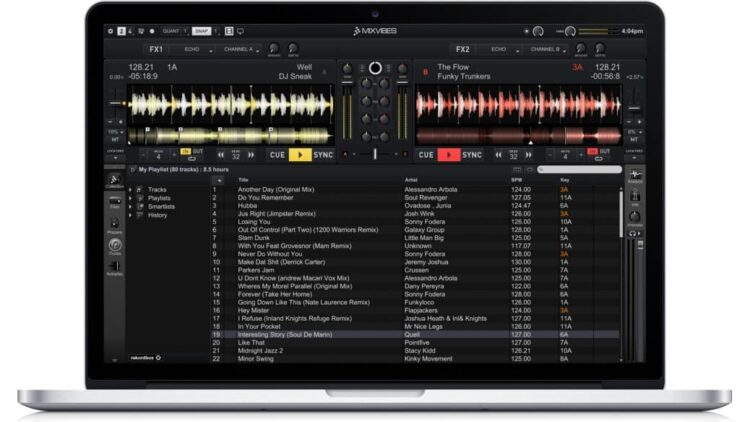Screen dimensions: 750x422
Task: Open the Sampler sidebar icon
Action: (115, 267)
